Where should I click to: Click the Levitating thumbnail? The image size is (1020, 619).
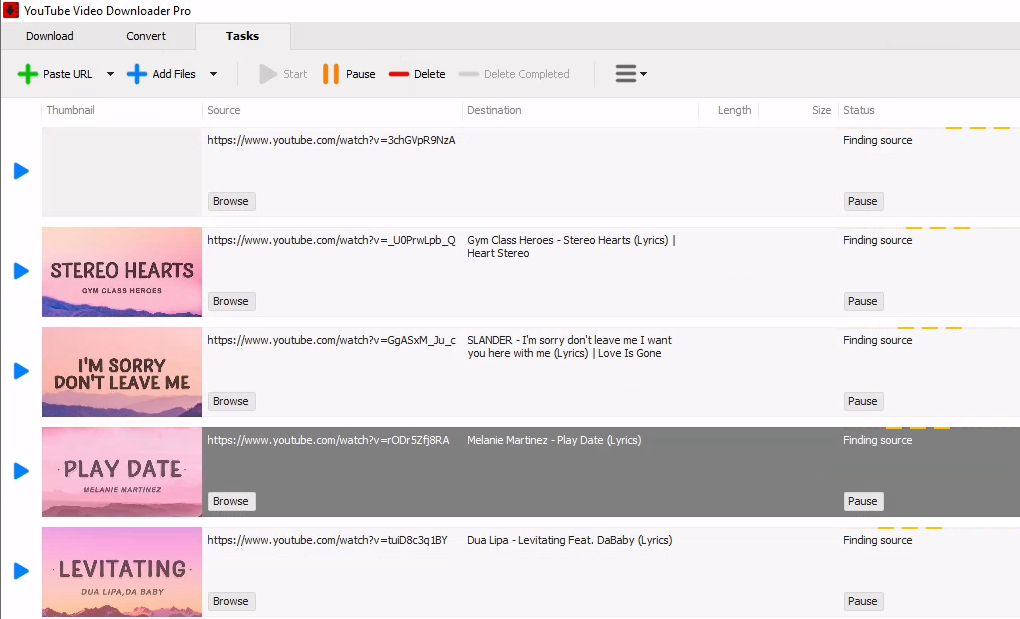coord(122,572)
